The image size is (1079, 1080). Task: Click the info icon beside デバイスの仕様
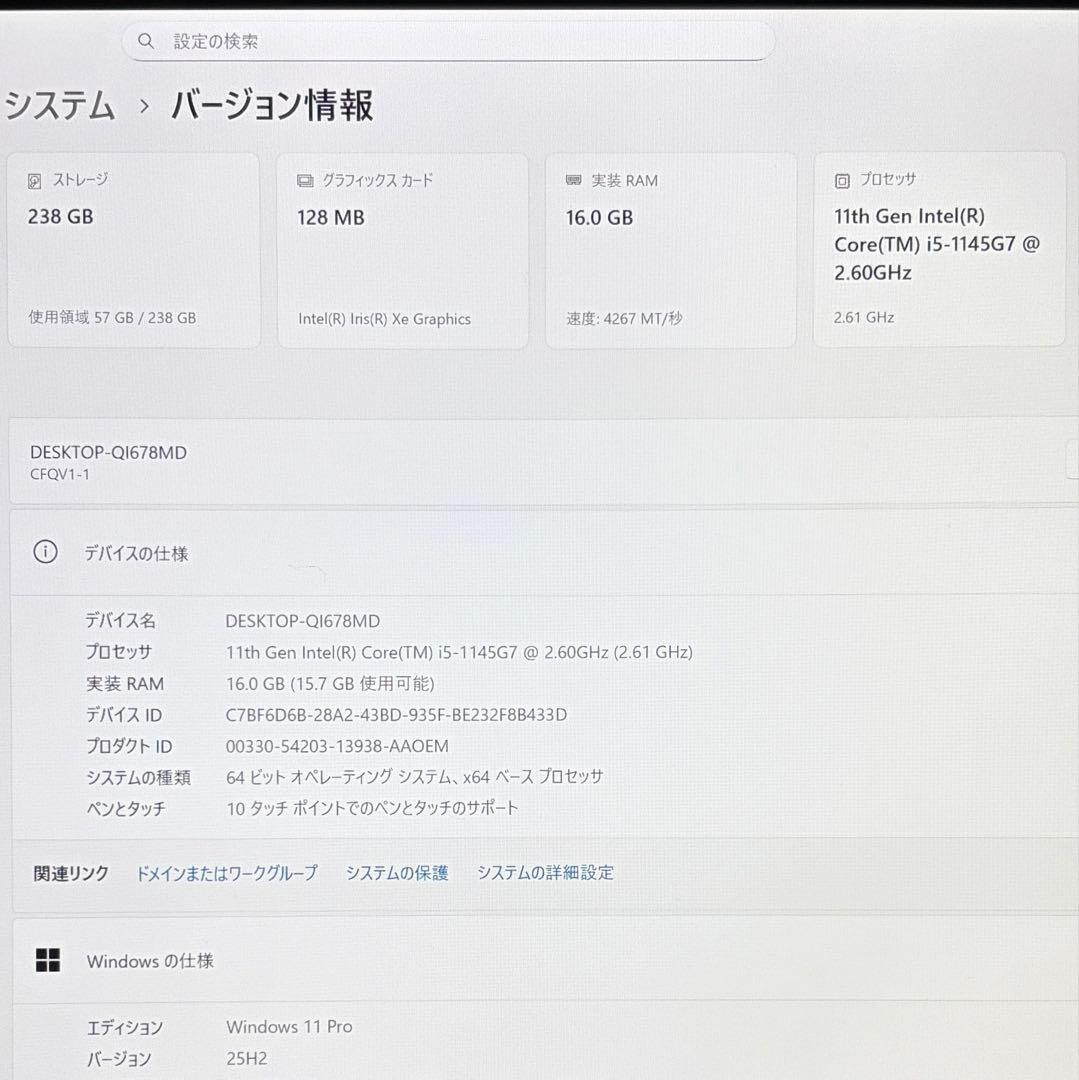[x=44, y=553]
